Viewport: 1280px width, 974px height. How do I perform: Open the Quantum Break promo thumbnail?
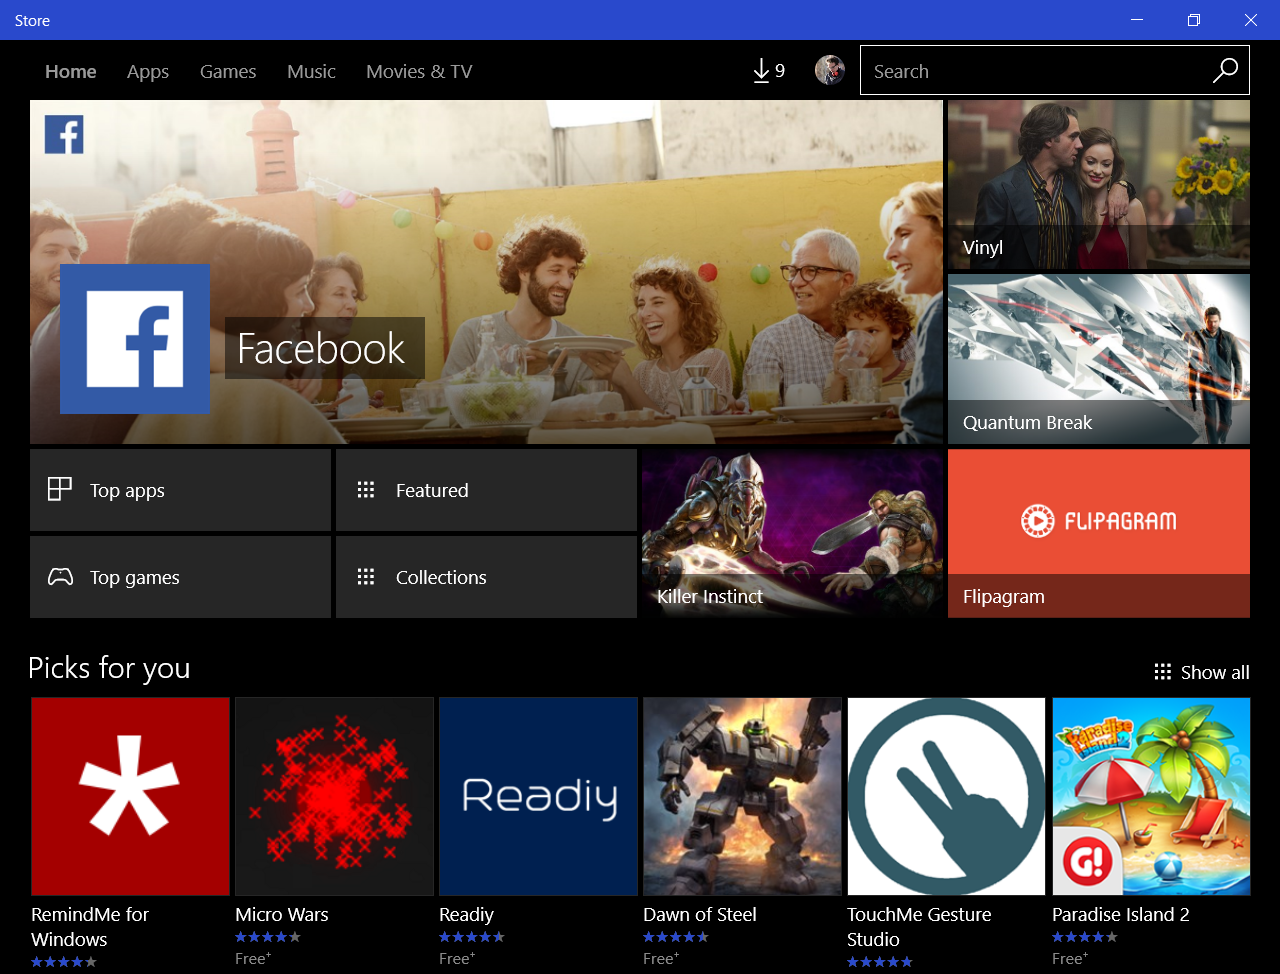pos(1099,359)
